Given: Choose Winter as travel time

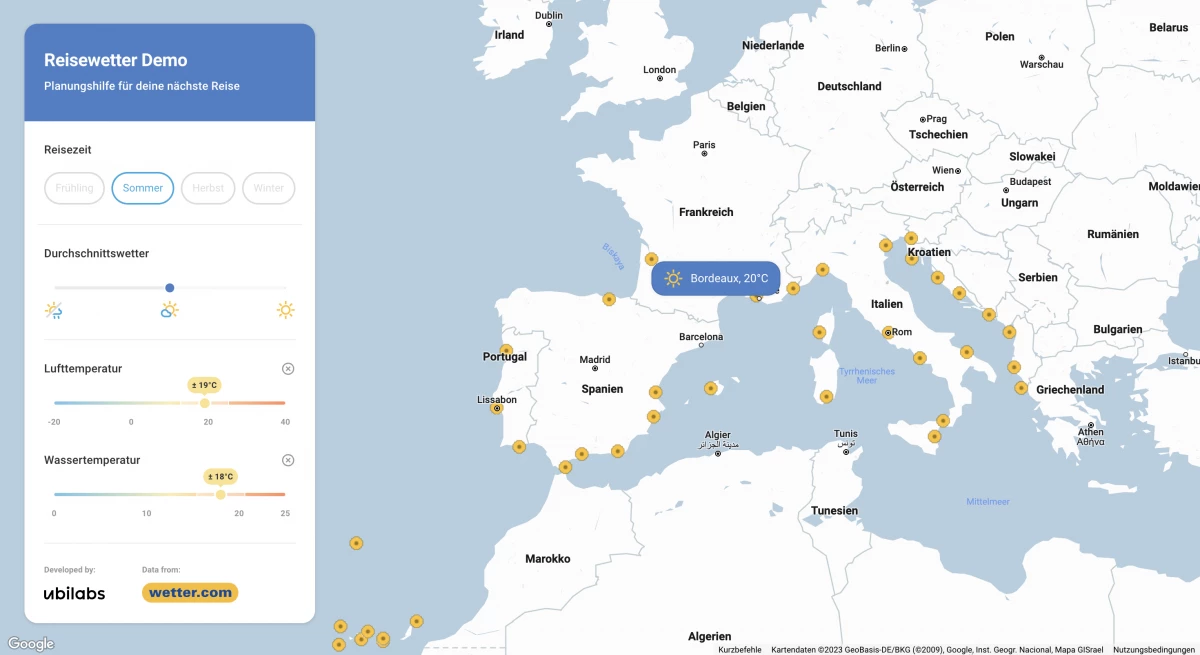Looking at the screenshot, I should [x=268, y=188].
